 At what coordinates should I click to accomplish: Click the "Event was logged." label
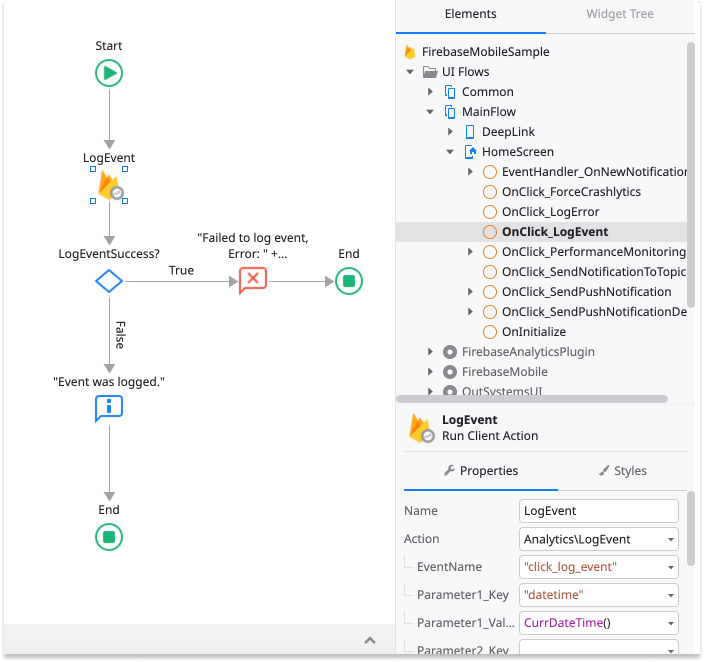coord(109,382)
